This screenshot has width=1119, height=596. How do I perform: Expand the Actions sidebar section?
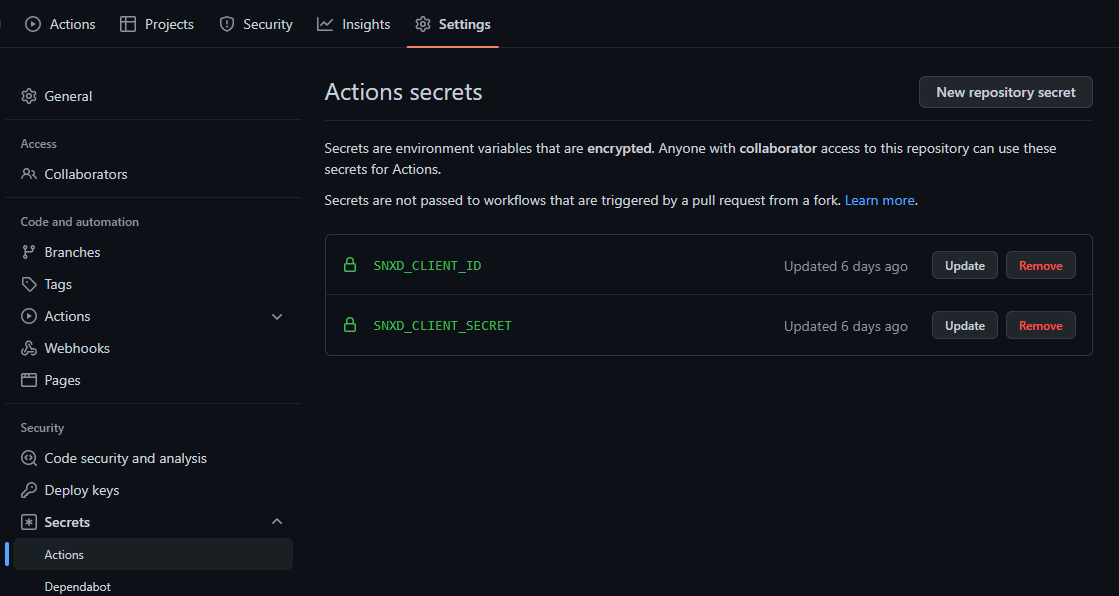pos(277,316)
